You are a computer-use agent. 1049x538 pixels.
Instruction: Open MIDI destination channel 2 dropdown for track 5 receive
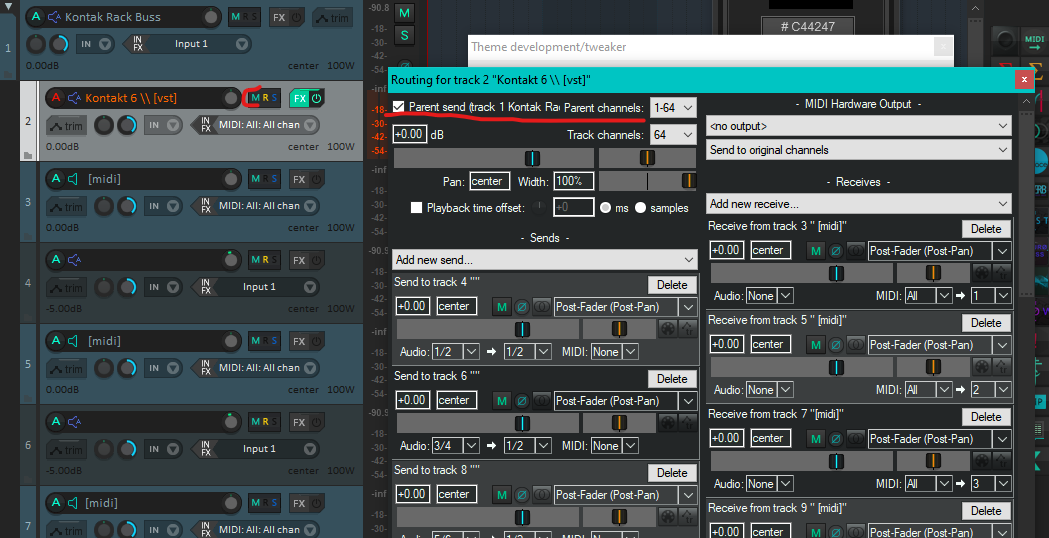pyautogui.click(x=991, y=389)
